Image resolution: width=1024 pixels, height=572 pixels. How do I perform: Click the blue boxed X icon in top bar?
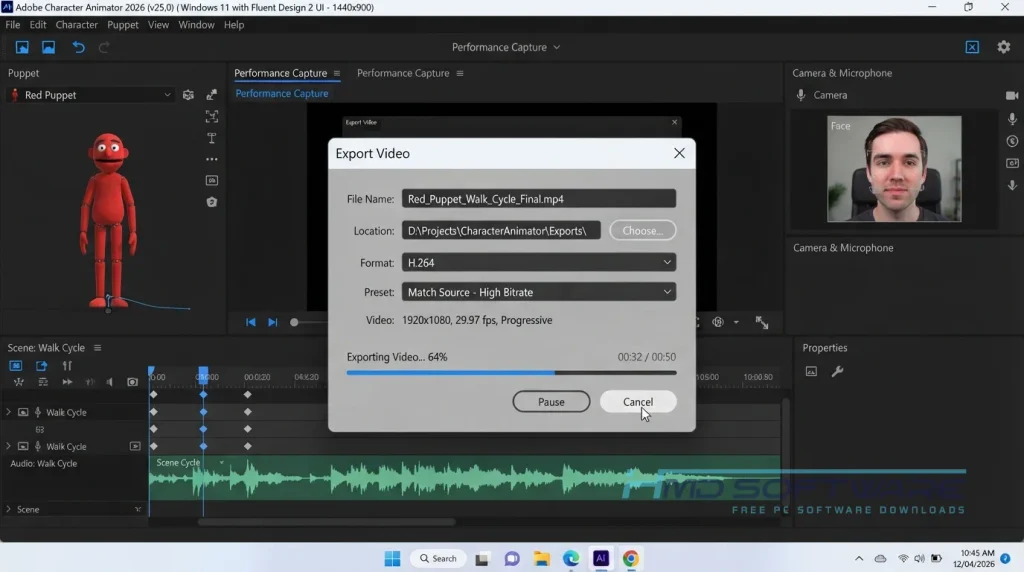pos(972,47)
